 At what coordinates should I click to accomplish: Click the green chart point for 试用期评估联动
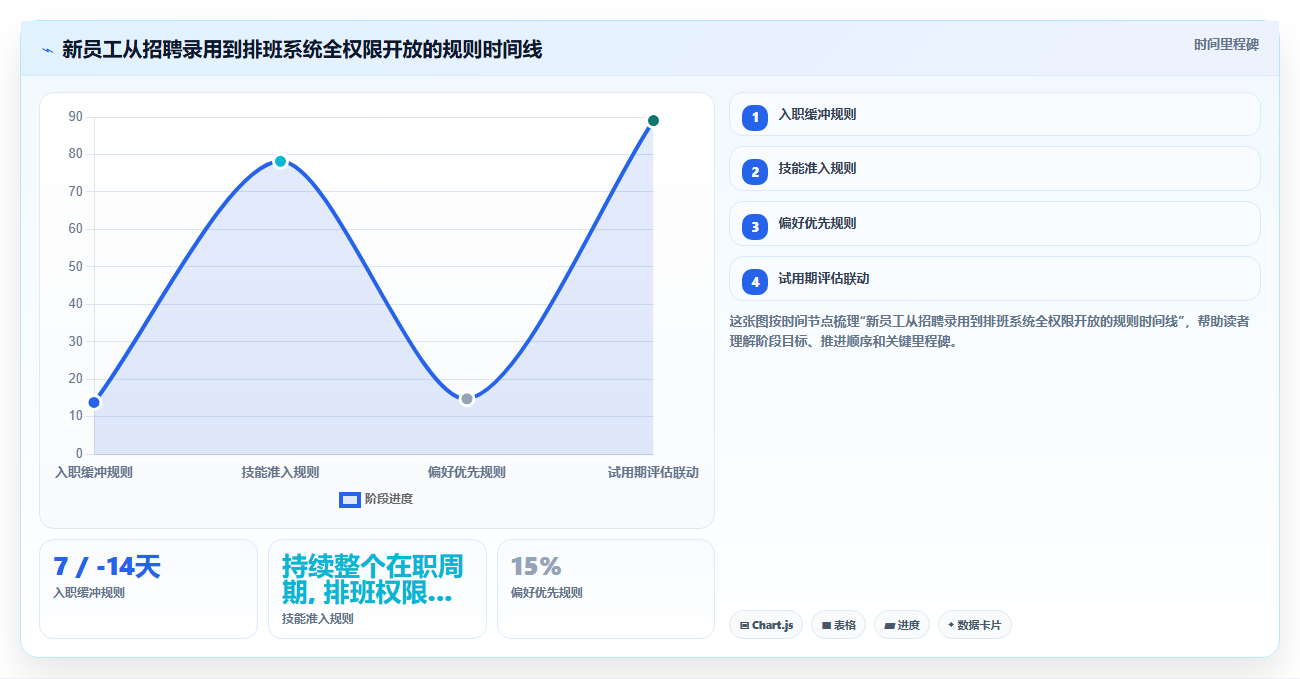[x=653, y=121]
